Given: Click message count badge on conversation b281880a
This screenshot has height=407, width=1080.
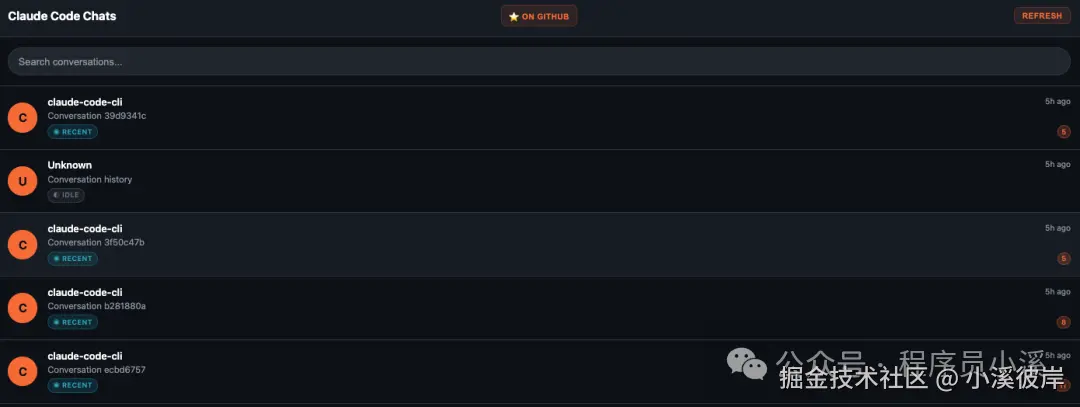Looking at the screenshot, I should pos(1063,322).
